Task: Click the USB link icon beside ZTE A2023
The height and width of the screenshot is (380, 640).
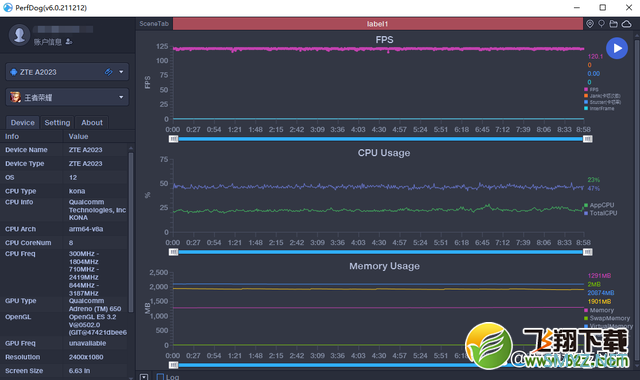Action: pyautogui.click(x=109, y=72)
